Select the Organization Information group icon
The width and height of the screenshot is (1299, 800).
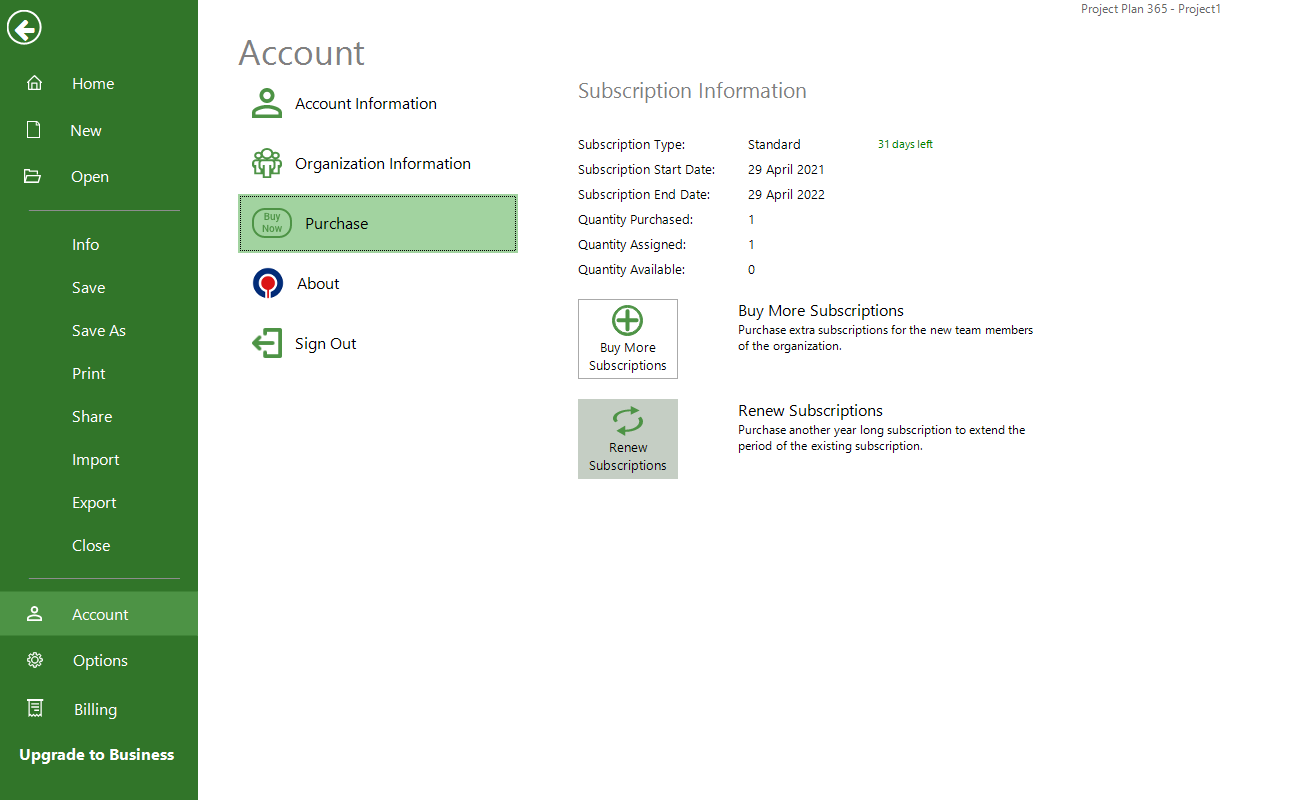pos(266,162)
